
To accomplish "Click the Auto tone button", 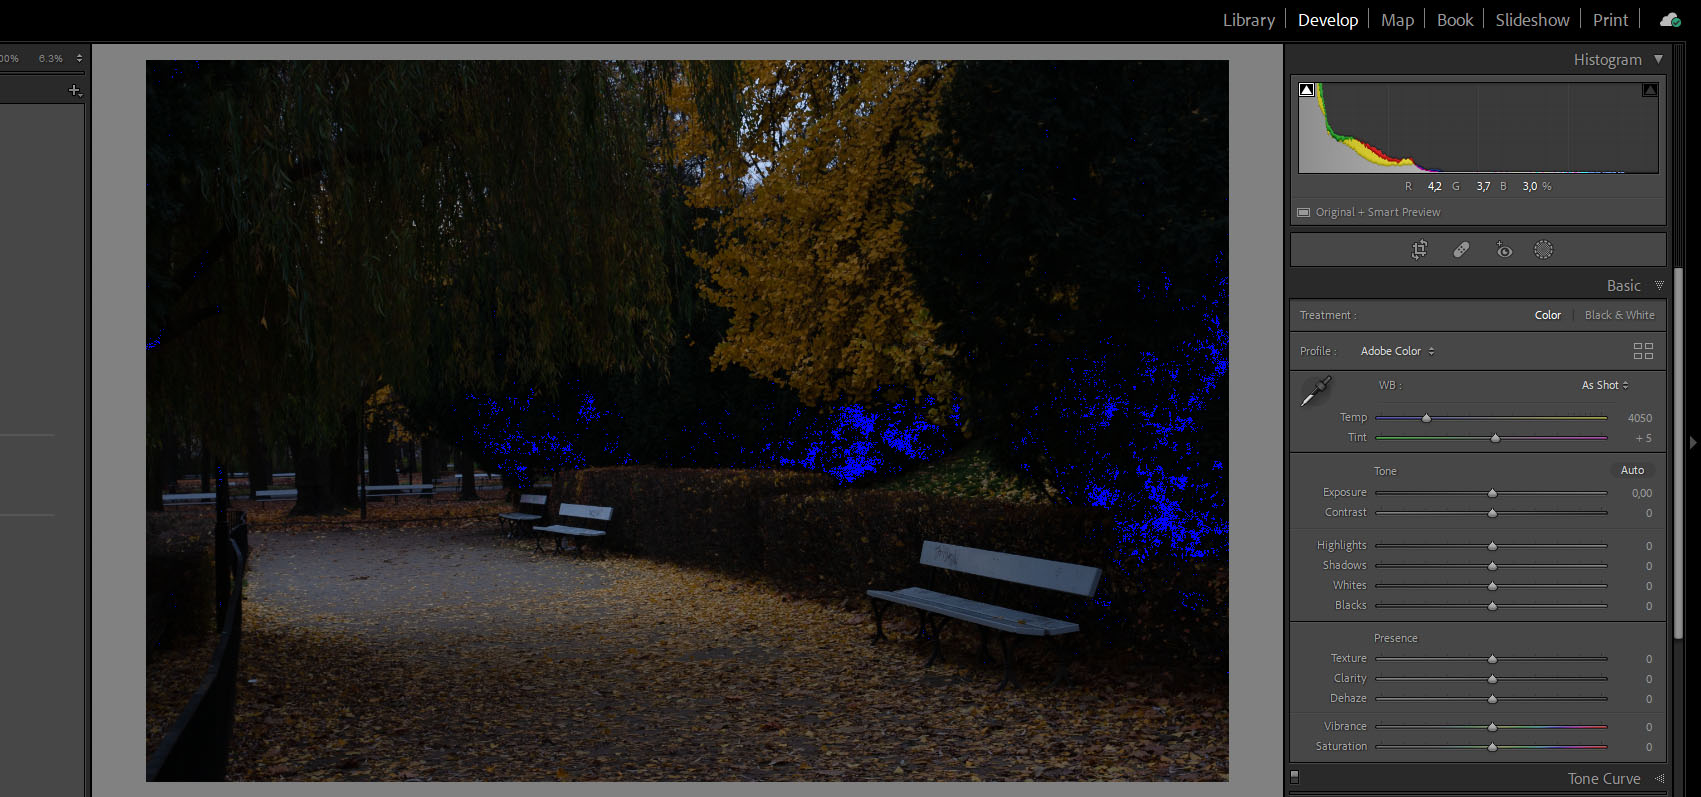I will (1632, 470).
